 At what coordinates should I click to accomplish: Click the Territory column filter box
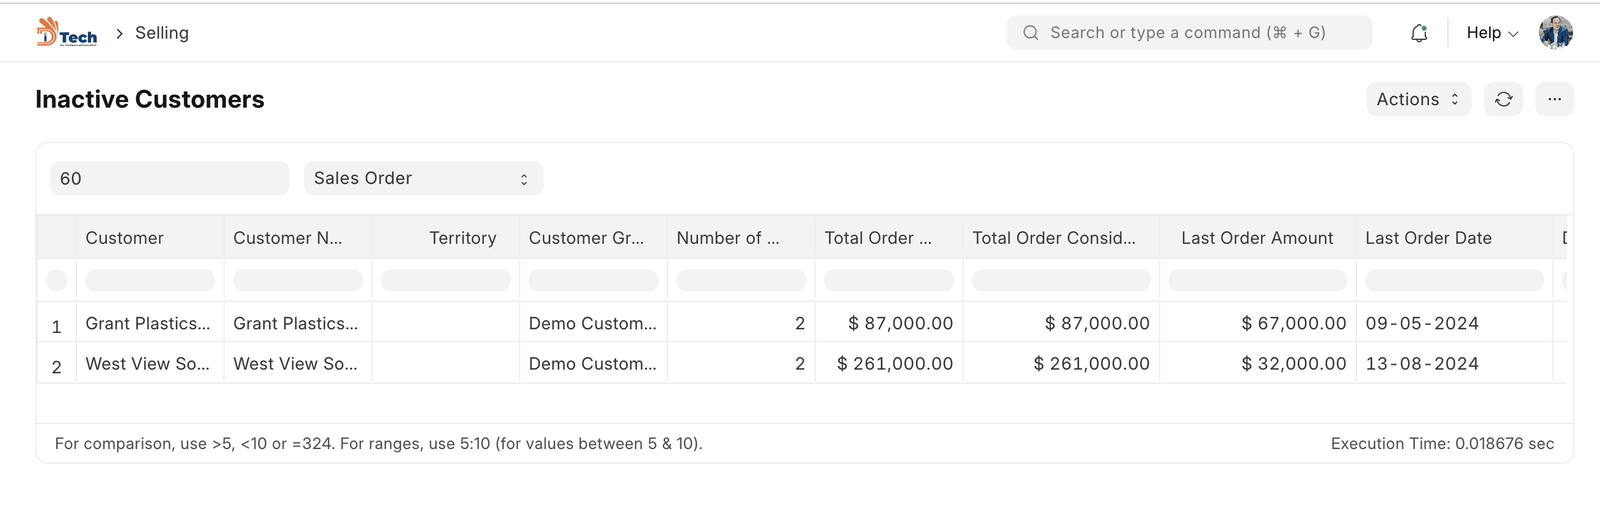coord(445,280)
